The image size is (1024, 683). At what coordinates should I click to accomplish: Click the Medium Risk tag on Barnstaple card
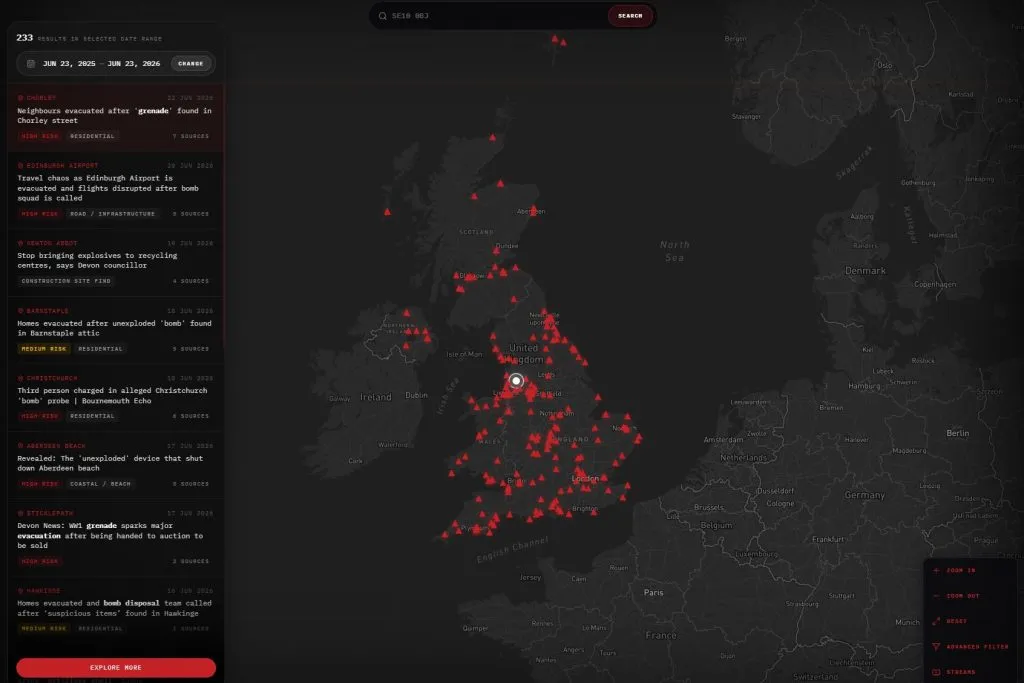coord(44,349)
